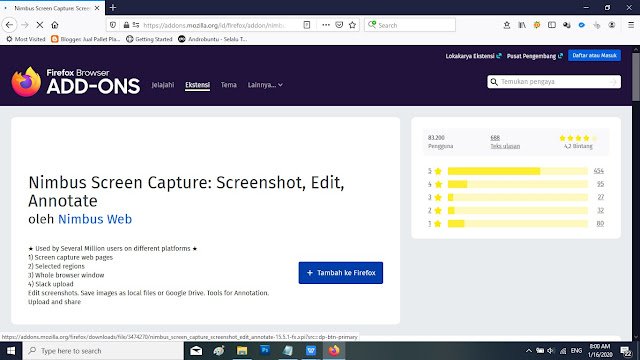Open Androbuntu bookmark
The width and height of the screenshot is (640, 360).
click(213, 39)
